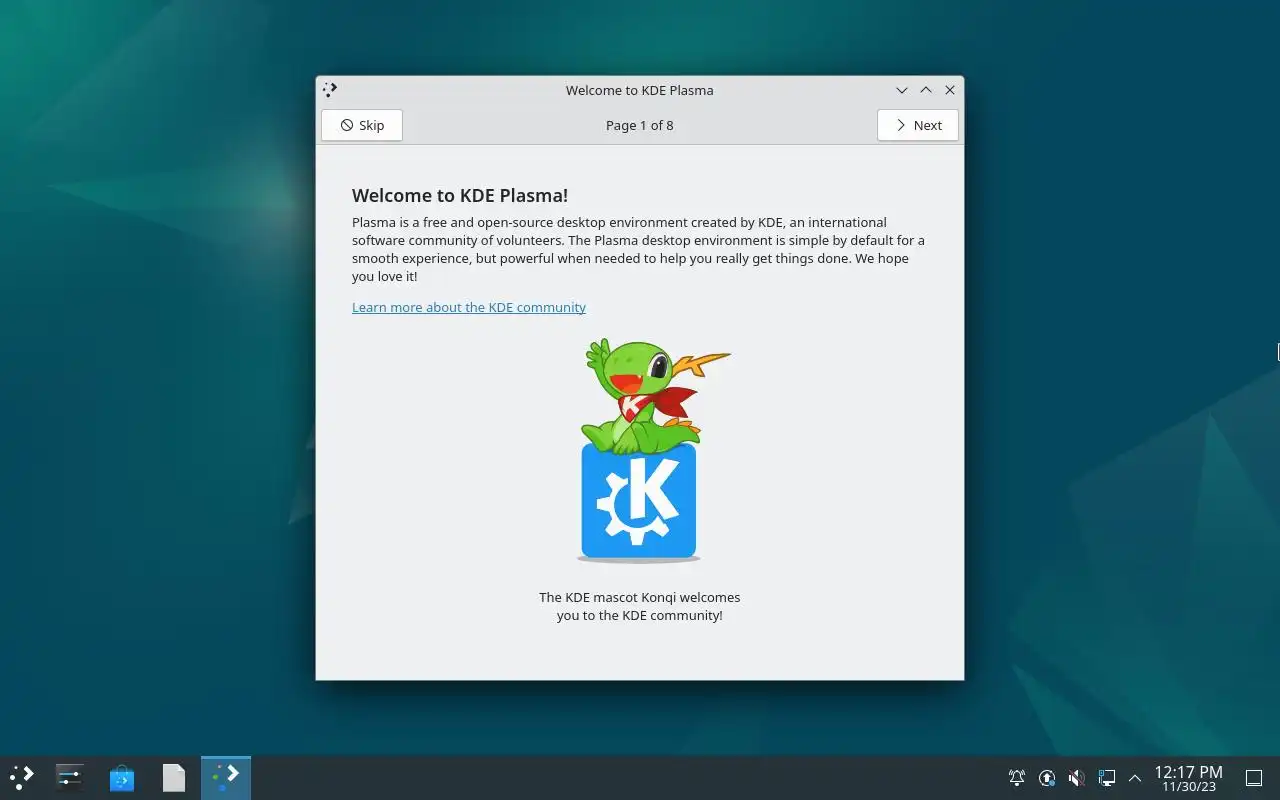
Task: Maximize the Welcome to KDE Plasma window
Action: (926, 90)
